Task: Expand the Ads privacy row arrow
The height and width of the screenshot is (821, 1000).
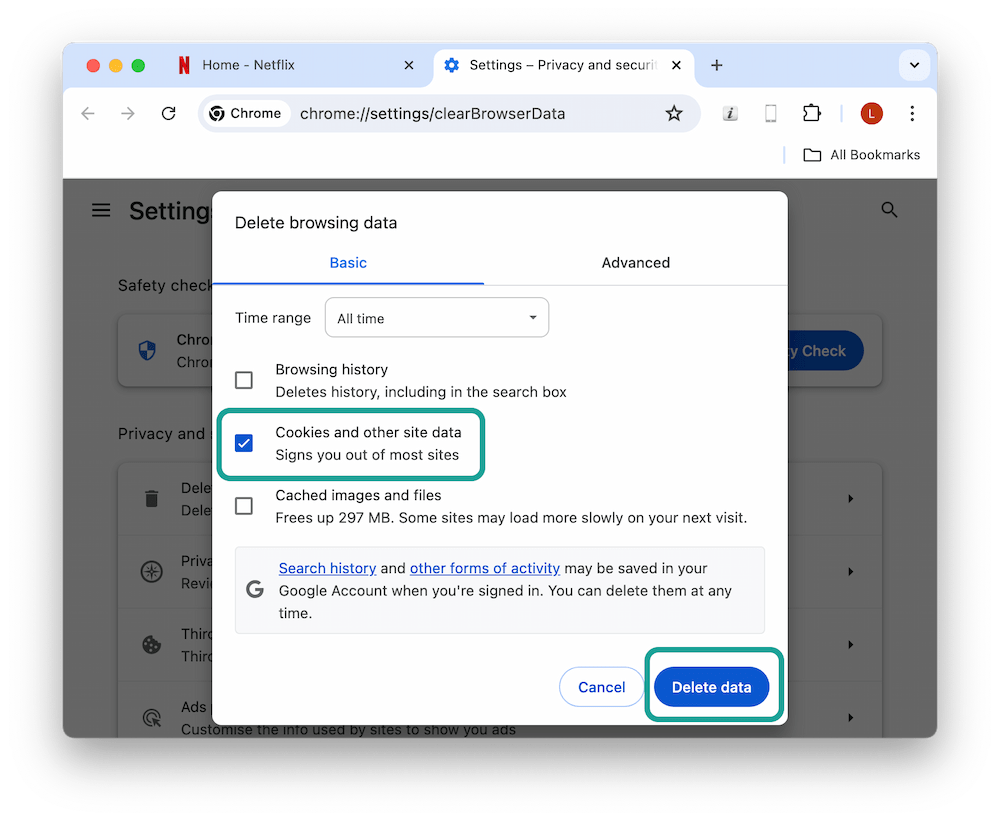Action: click(x=850, y=718)
